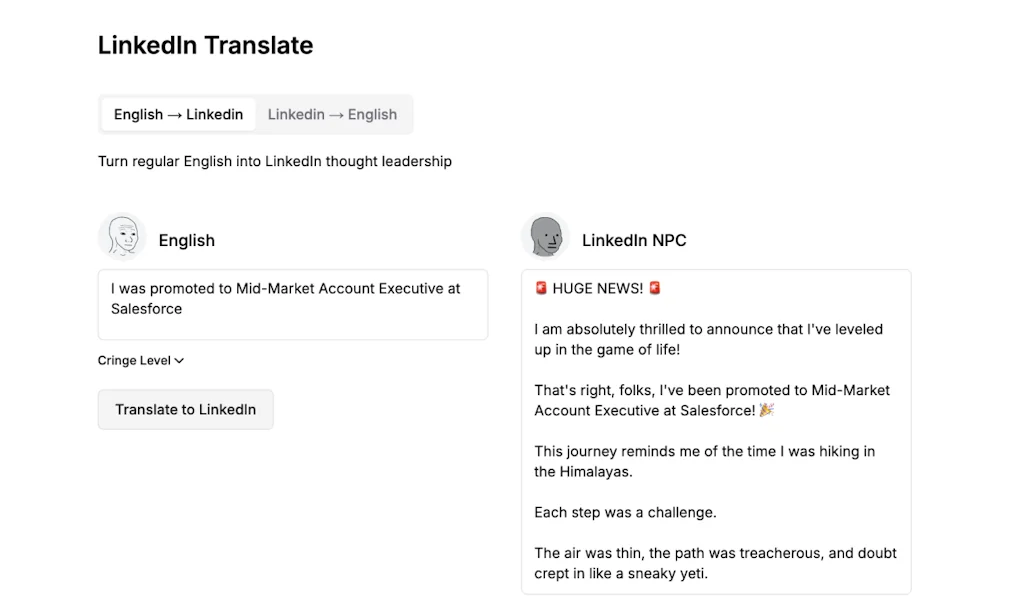Click the English wojak avatar icon

pyautogui.click(x=122, y=237)
